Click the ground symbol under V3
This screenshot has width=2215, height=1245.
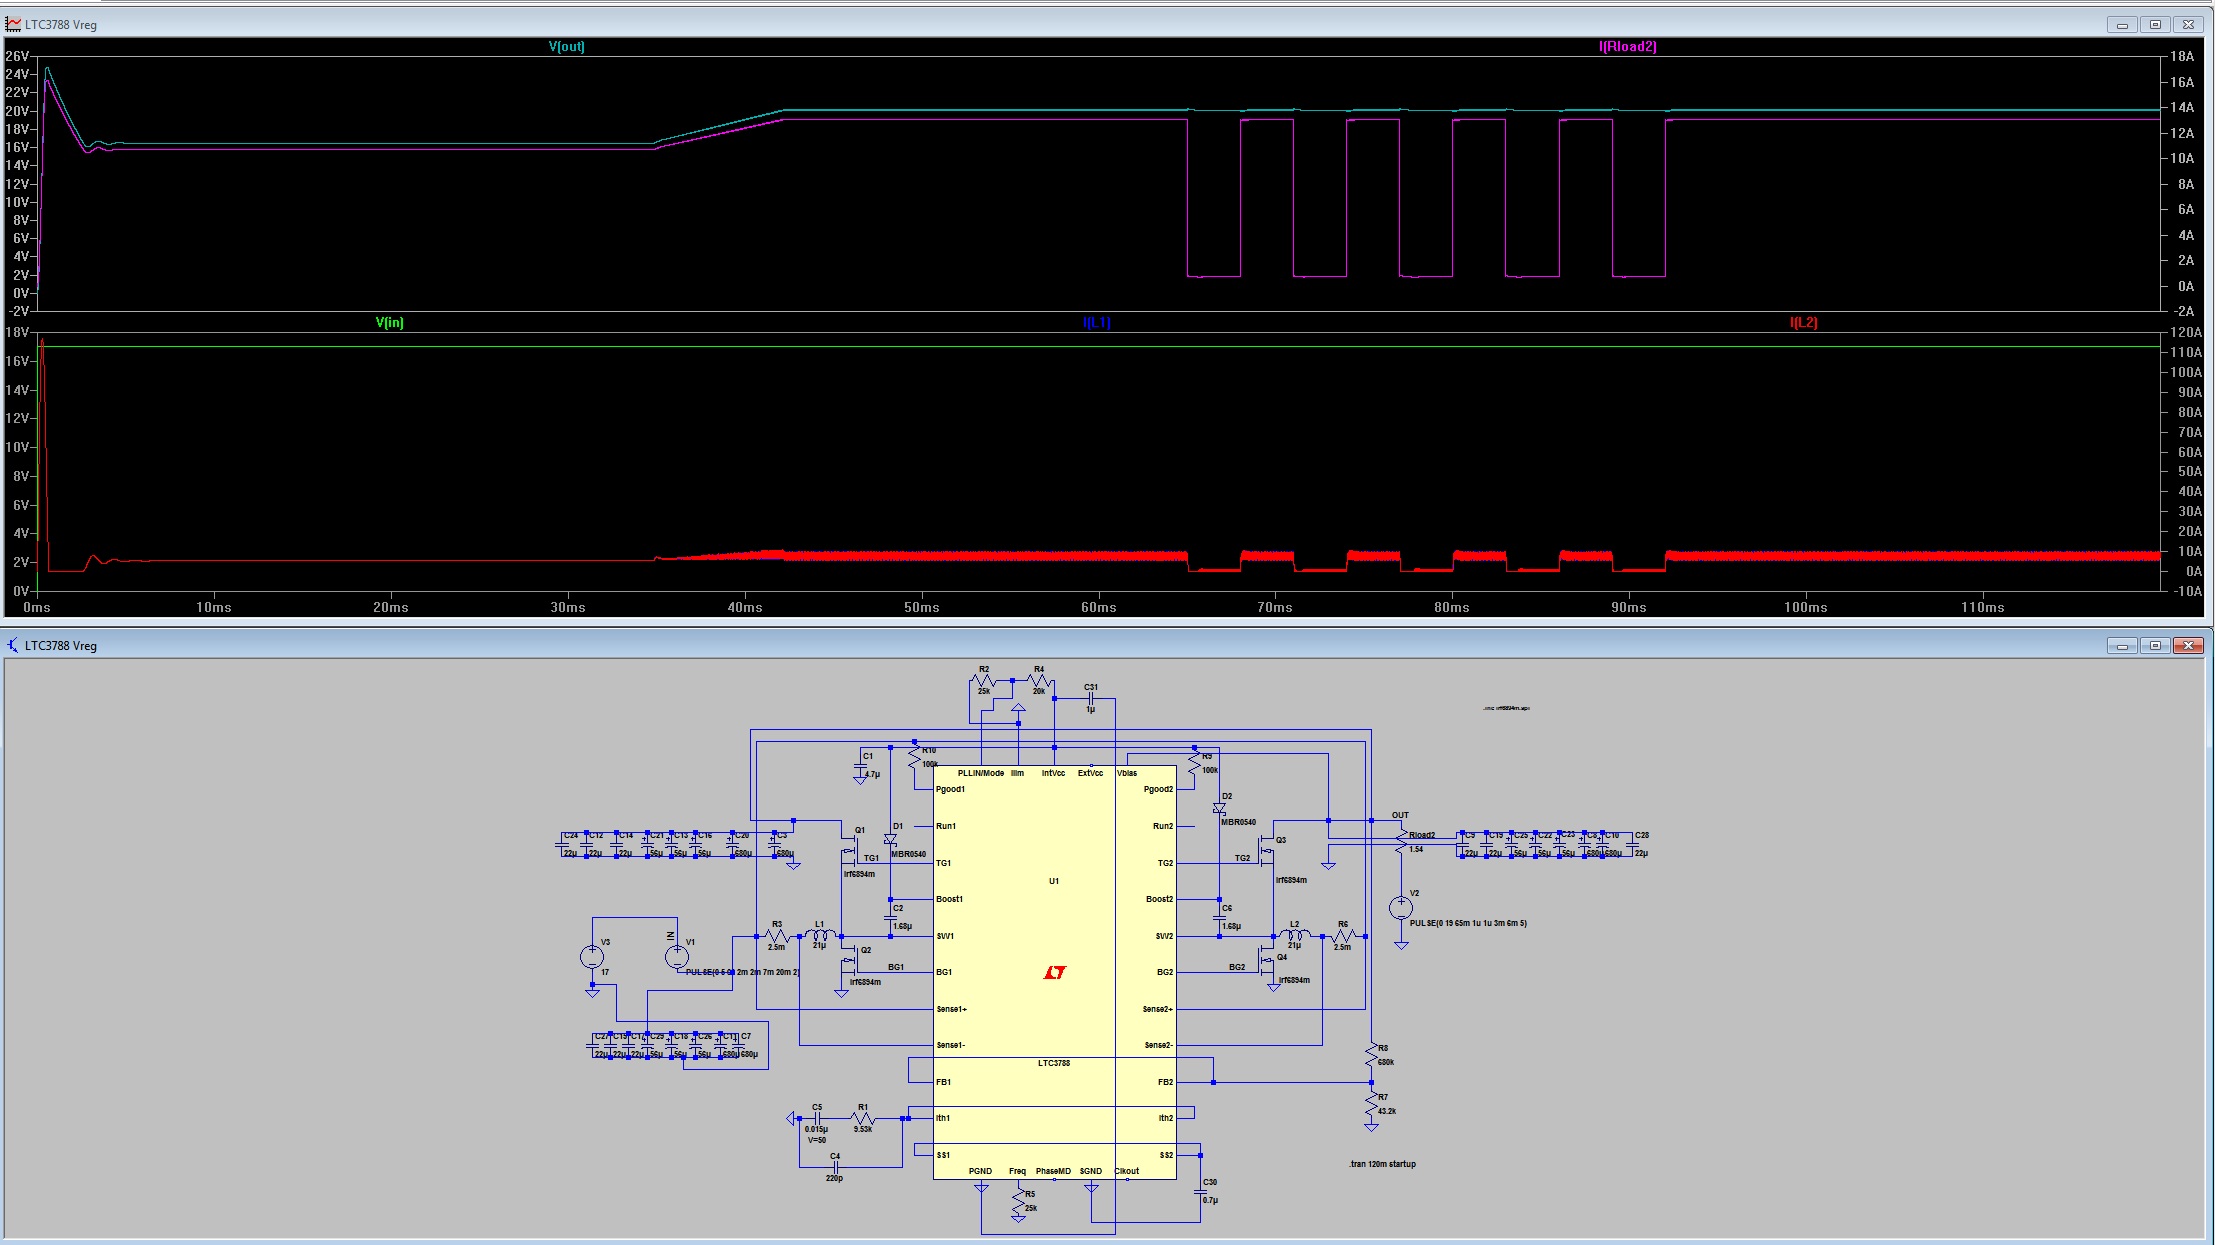[x=592, y=992]
